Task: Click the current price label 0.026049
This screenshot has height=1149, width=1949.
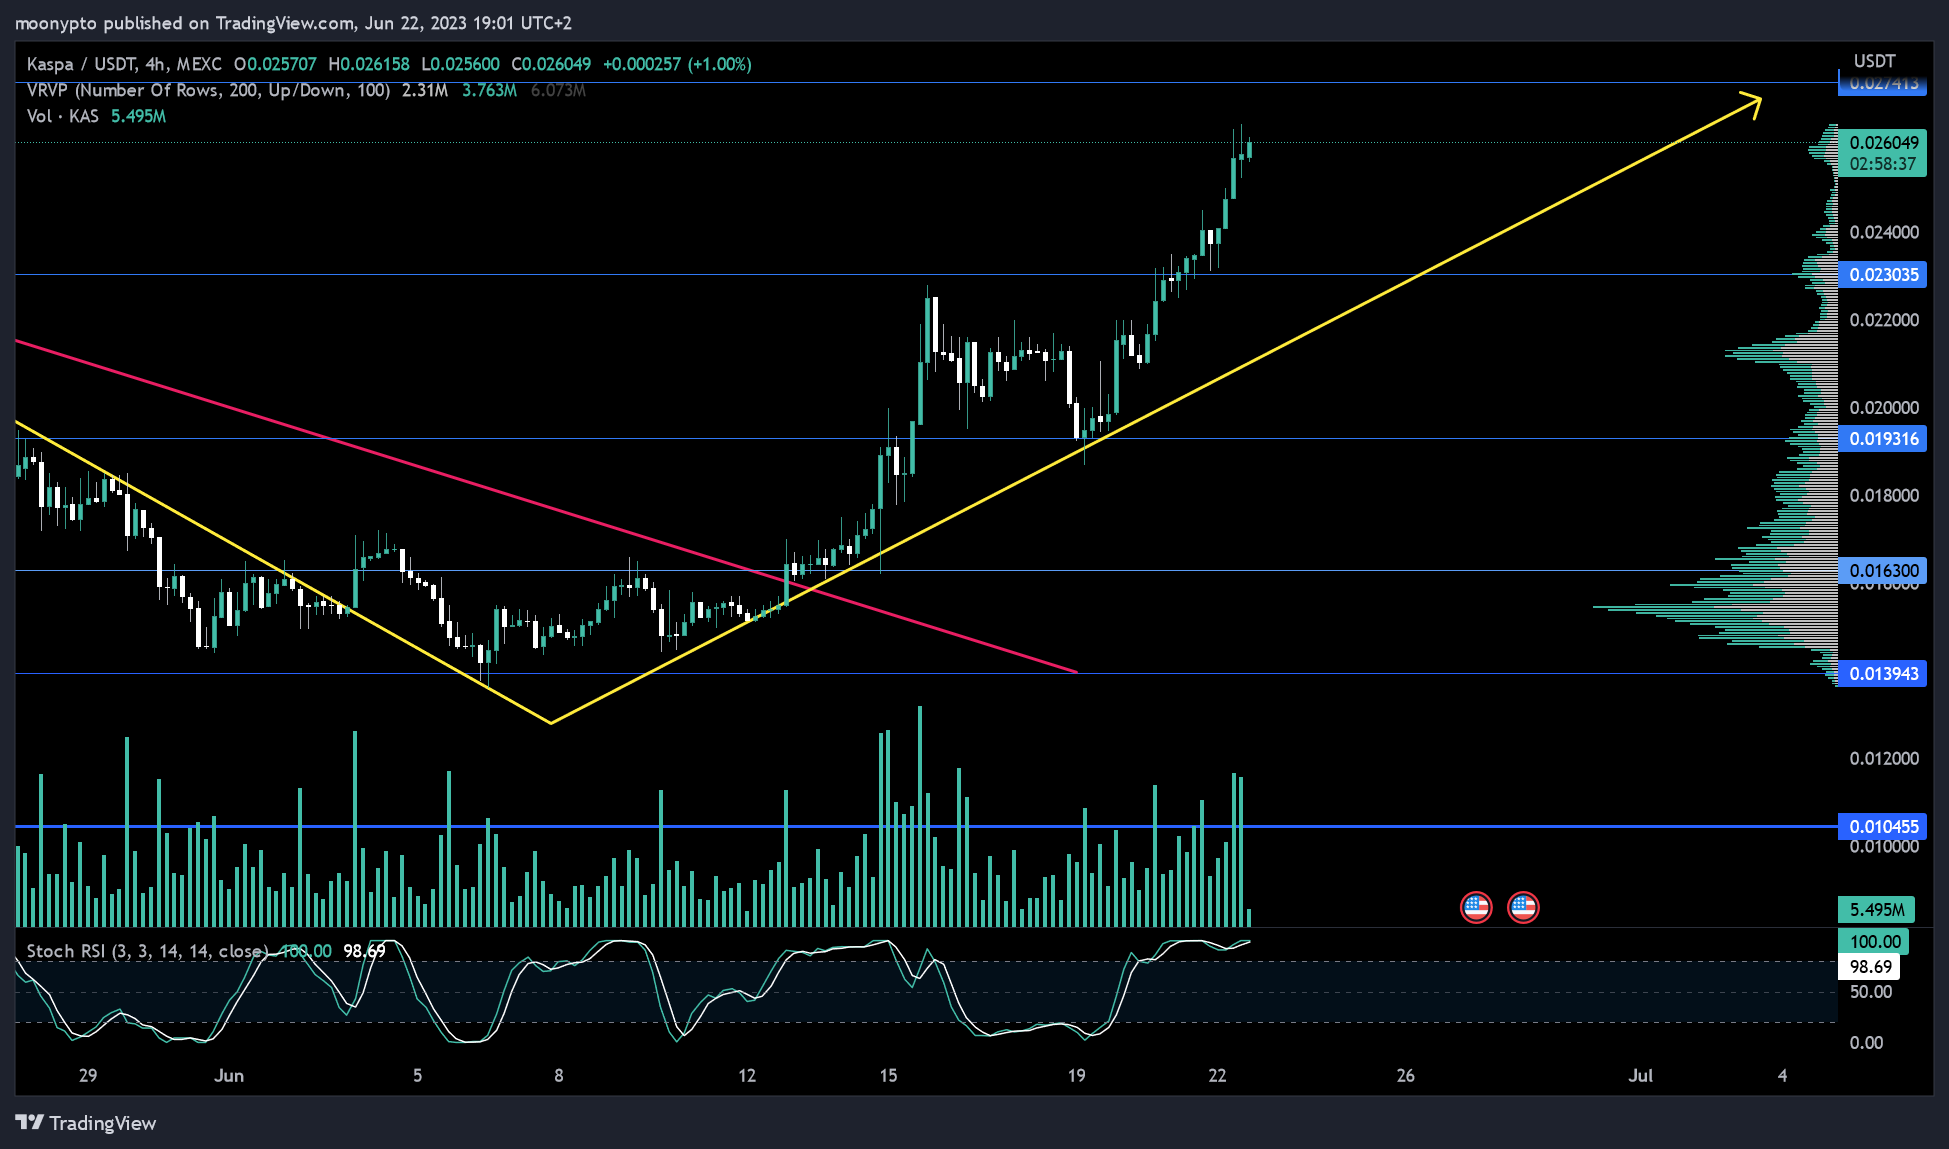Action: pyautogui.click(x=1883, y=143)
